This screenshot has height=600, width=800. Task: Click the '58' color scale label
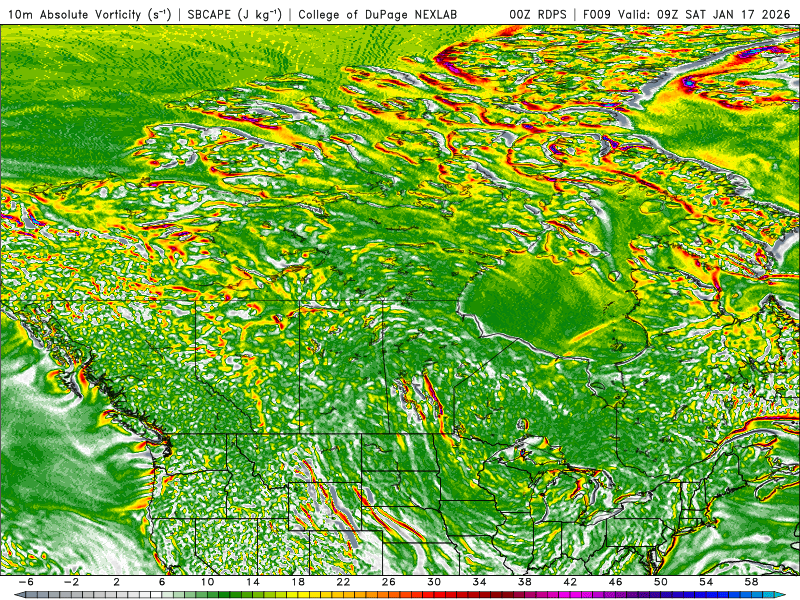tap(751, 582)
